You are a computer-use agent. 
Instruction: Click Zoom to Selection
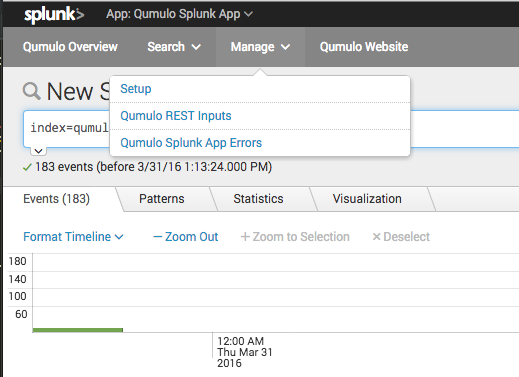295,237
